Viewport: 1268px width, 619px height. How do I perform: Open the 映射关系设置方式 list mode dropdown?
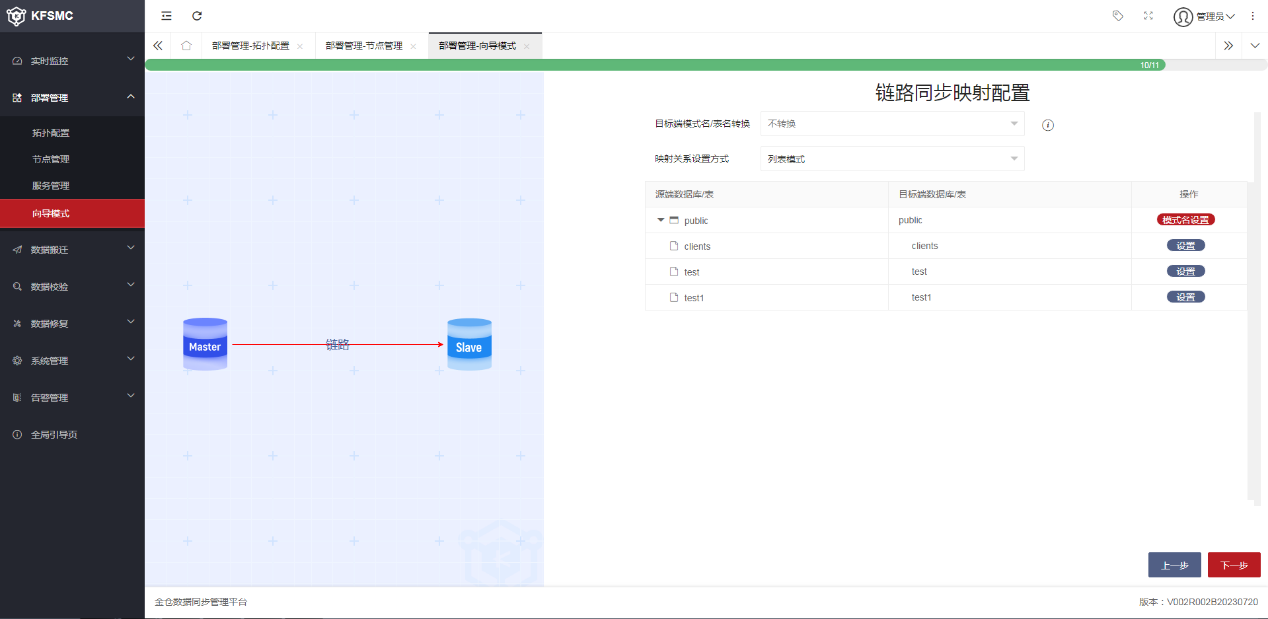click(890, 158)
